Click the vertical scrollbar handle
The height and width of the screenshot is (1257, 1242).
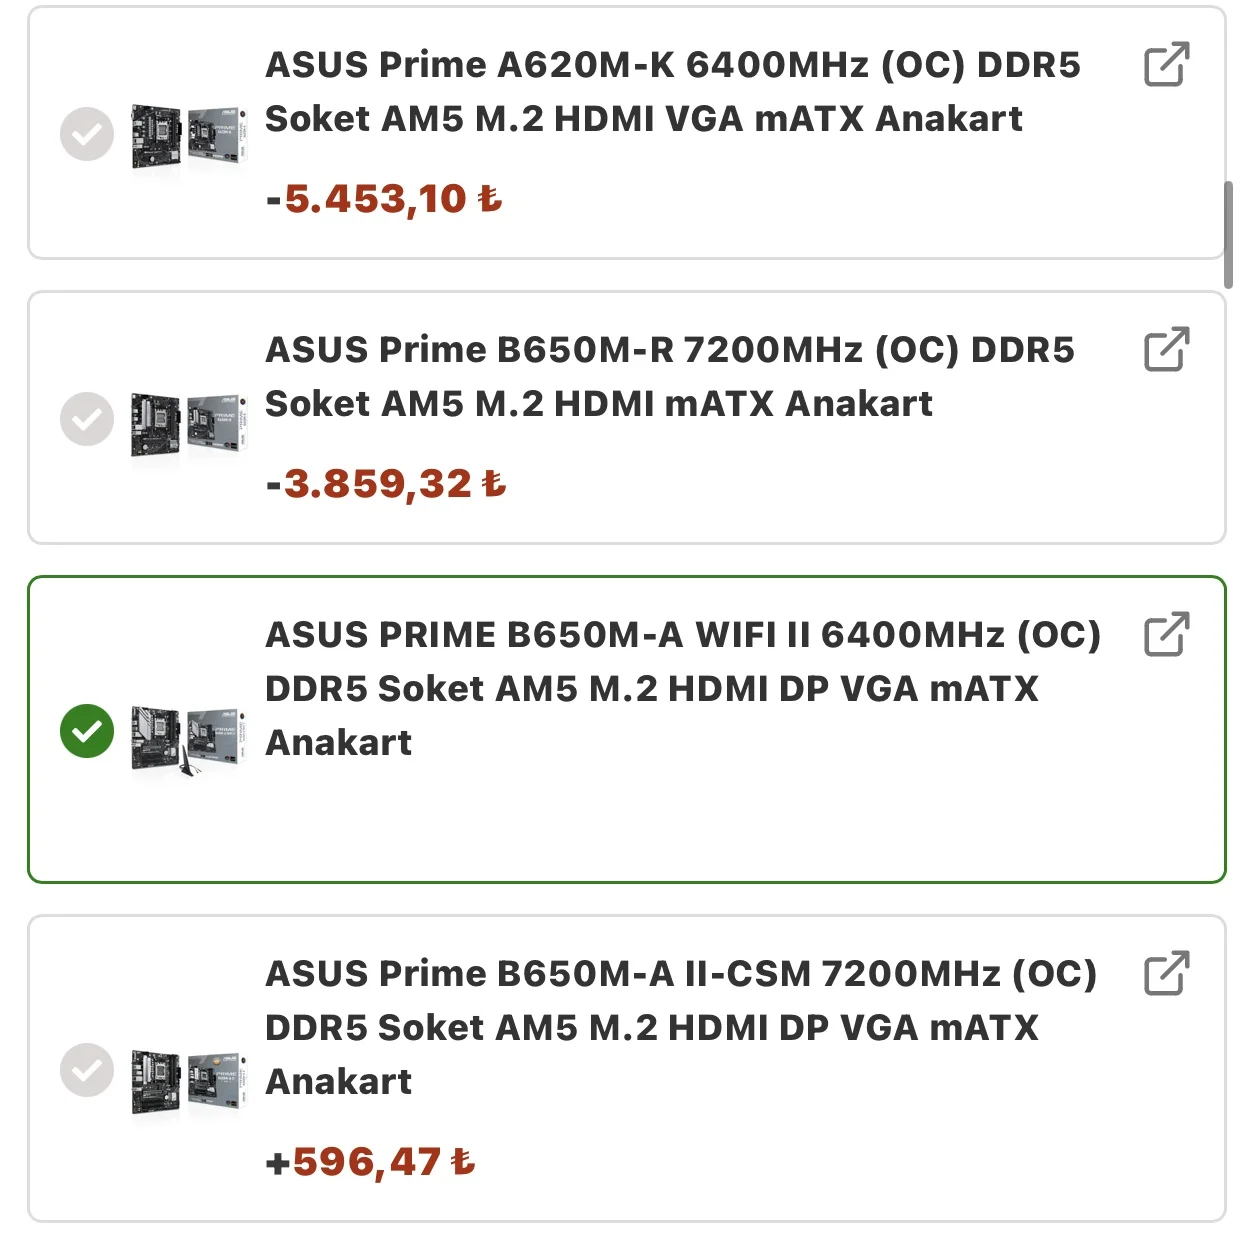pyautogui.click(x=1228, y=234)
